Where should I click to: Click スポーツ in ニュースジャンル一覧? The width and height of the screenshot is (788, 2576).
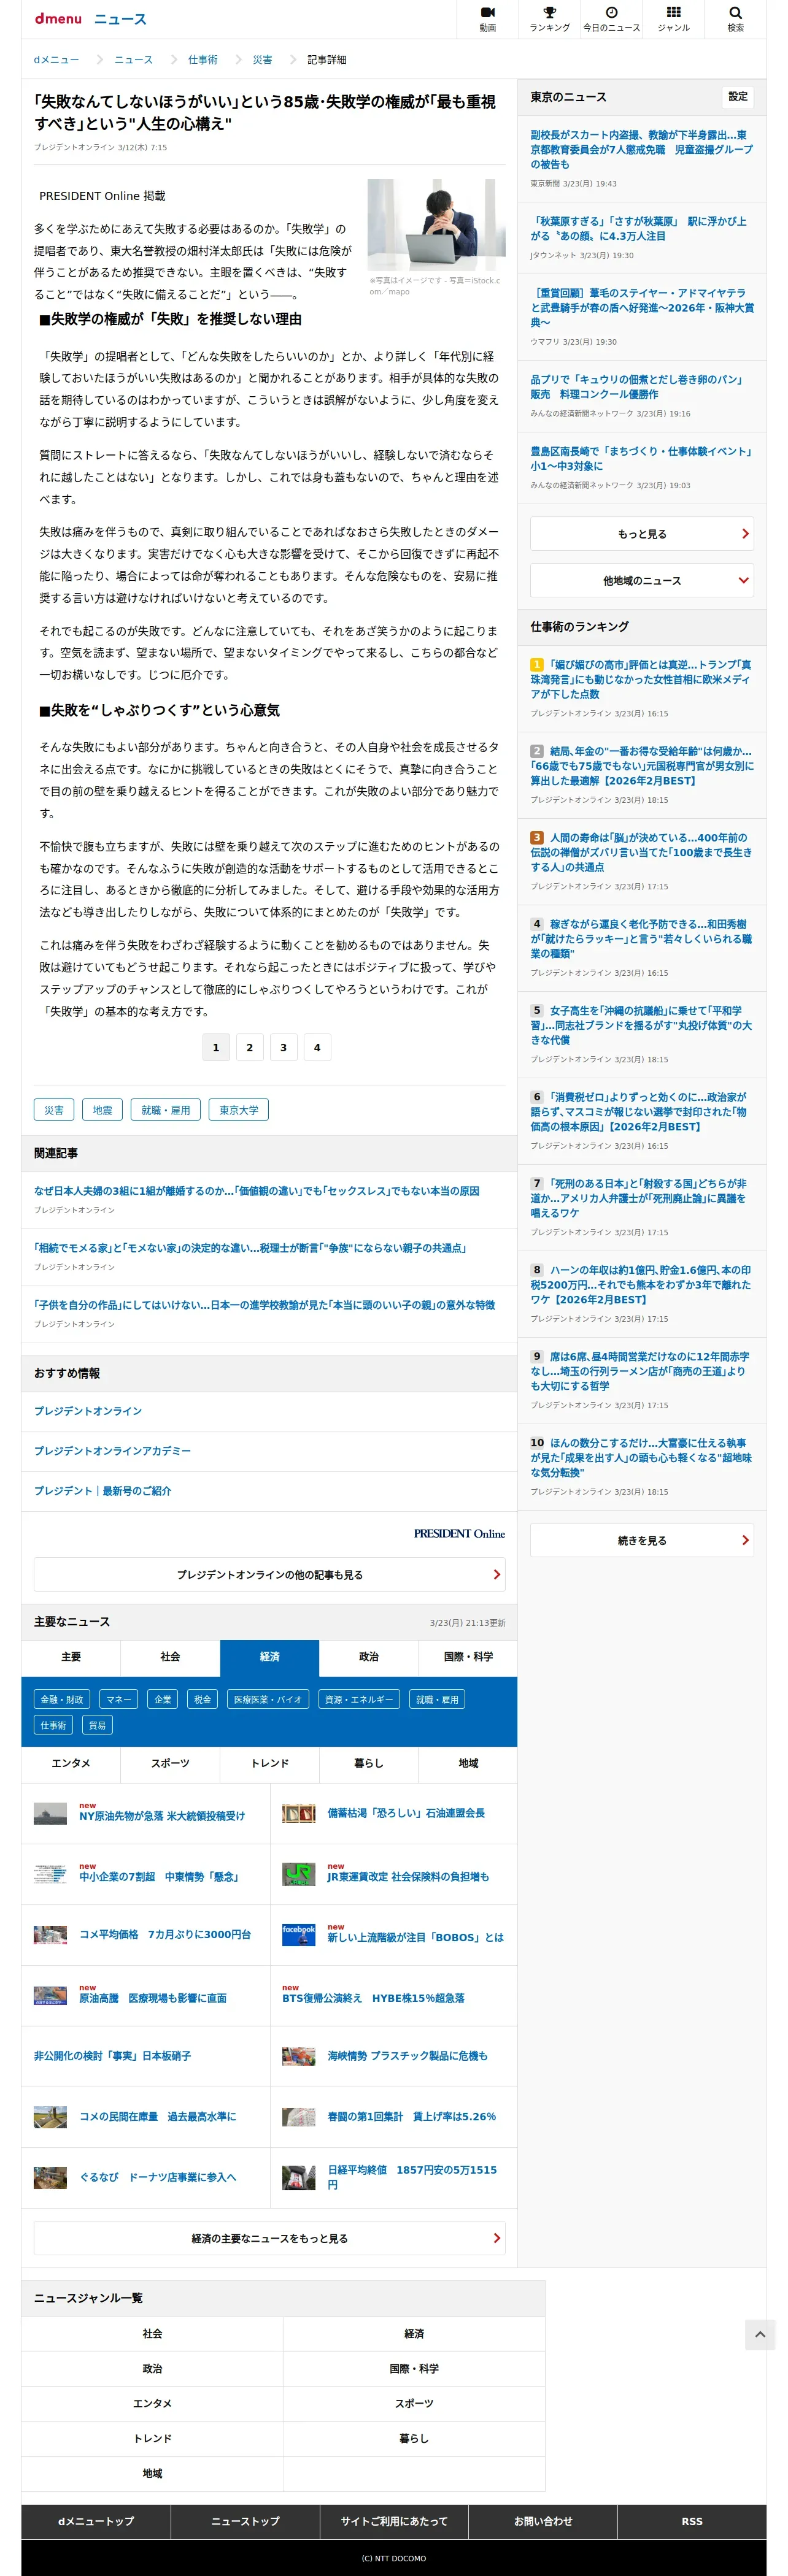[x=414, y=2403]
